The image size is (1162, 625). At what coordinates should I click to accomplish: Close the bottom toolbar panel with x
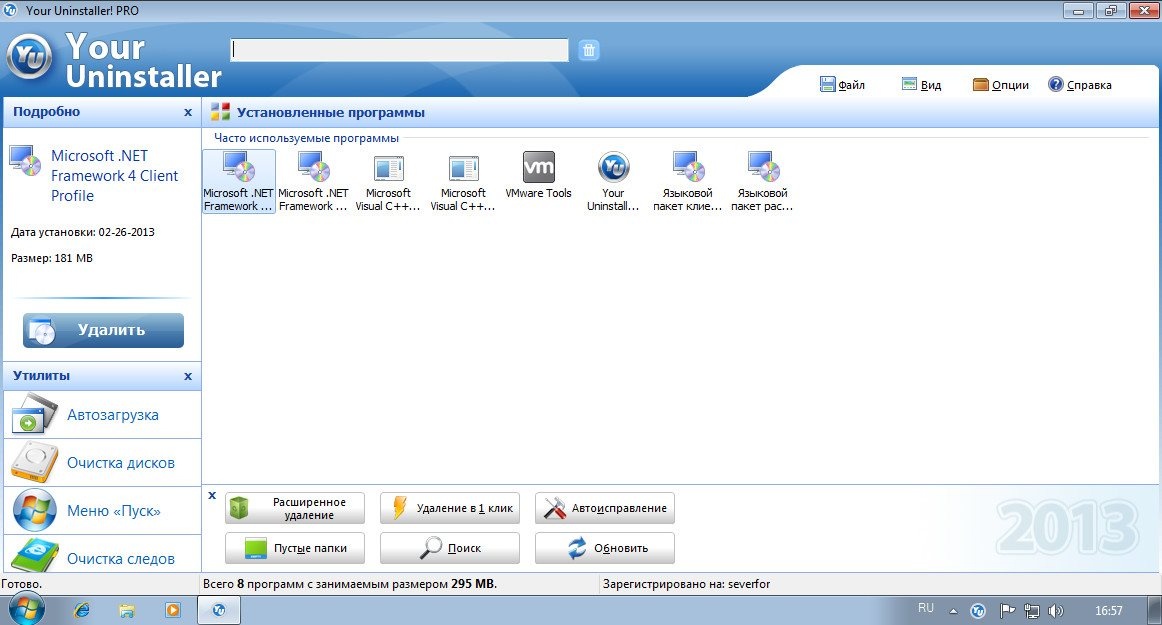click(x=212, y=495)
